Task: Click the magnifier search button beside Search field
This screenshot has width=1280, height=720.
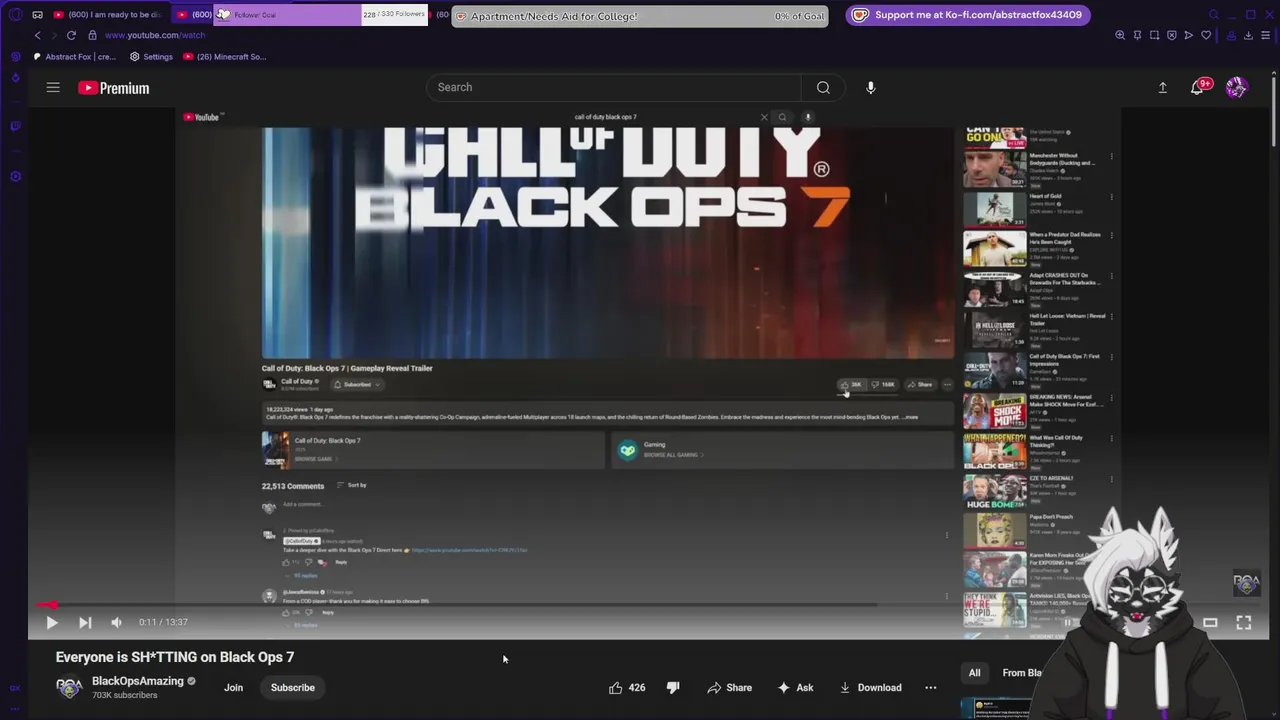Action: (823, 87)
